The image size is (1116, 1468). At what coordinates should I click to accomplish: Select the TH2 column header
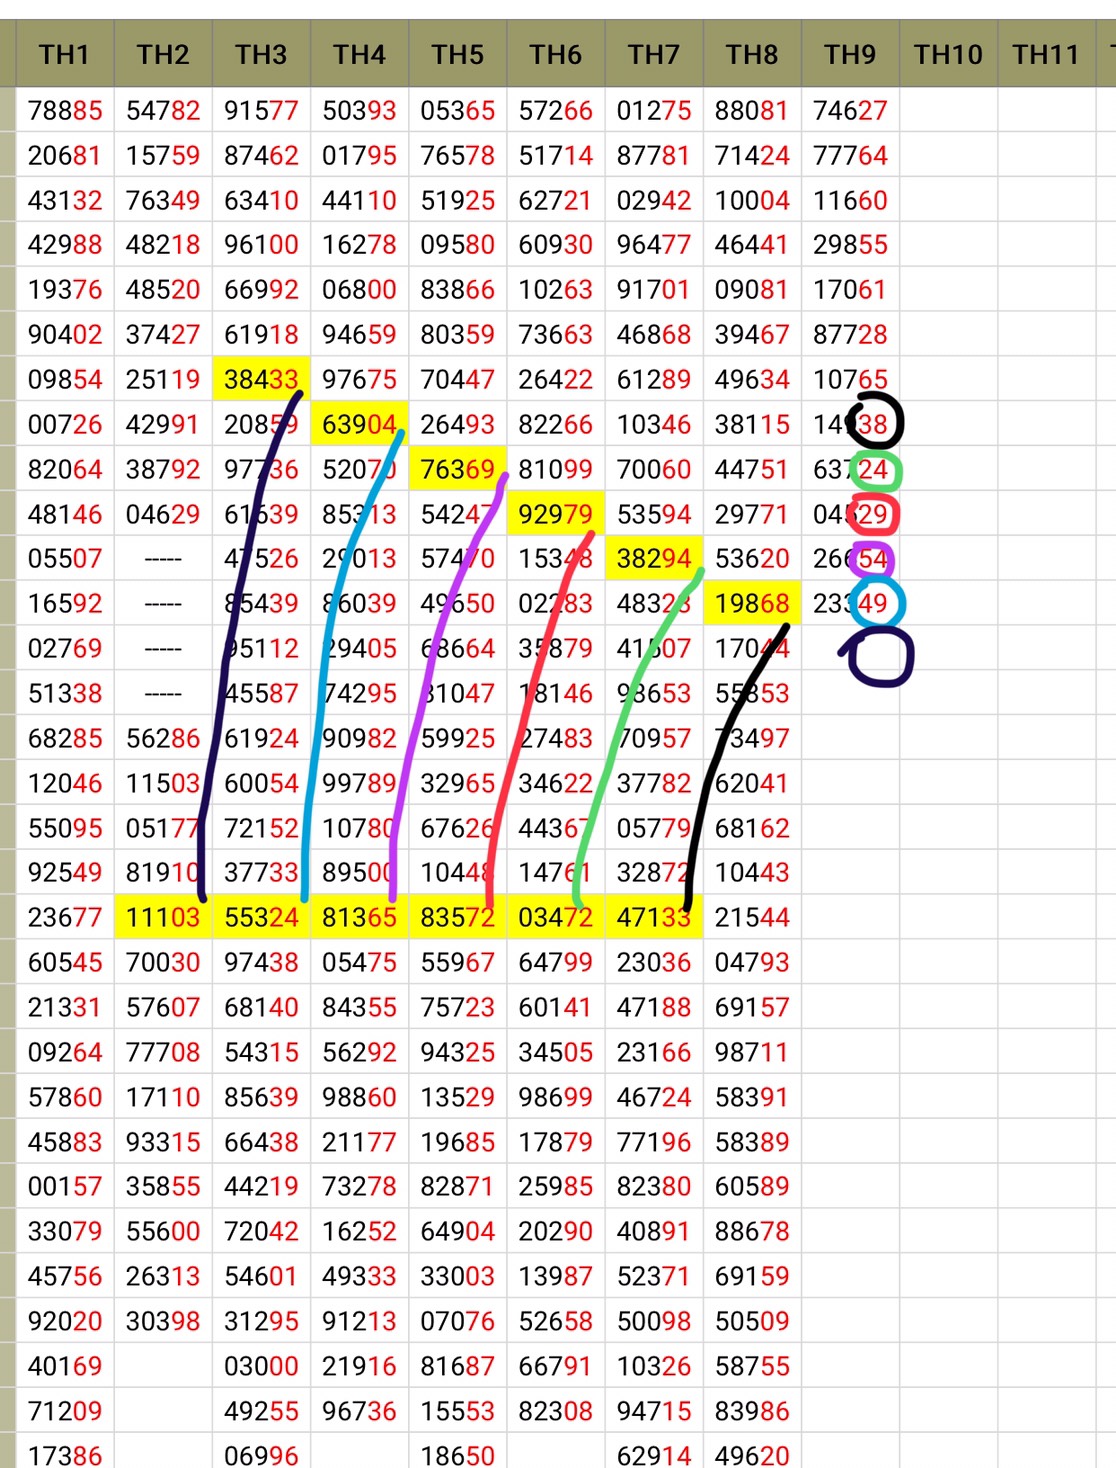point(163,53)
